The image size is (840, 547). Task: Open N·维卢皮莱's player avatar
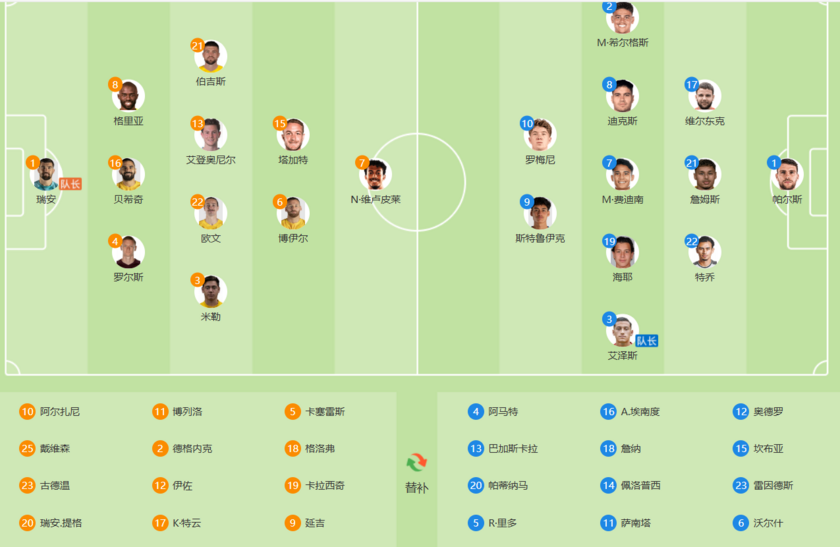pyautogui.click(x=375, y=175)
